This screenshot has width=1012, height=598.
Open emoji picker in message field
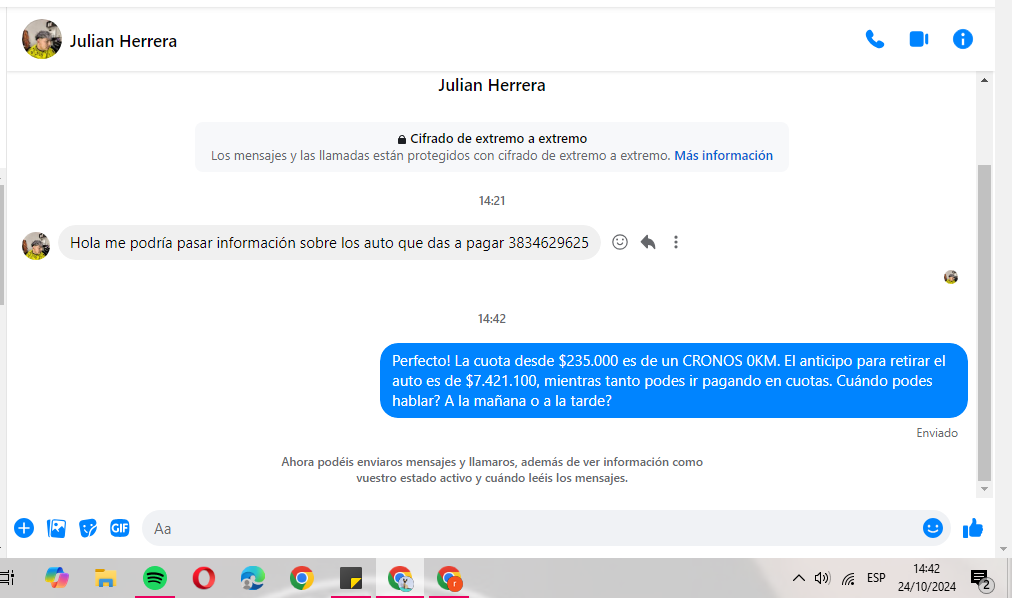pos(932,528)
